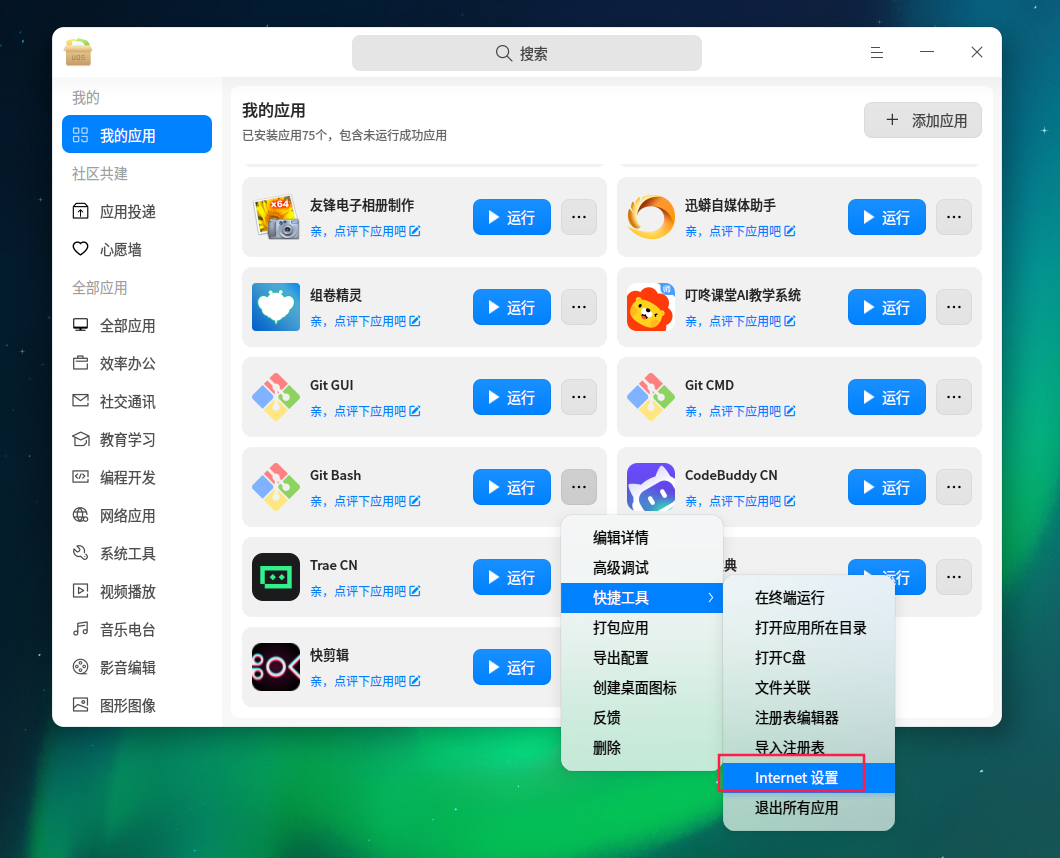
Task: Click the Git GUI app icon
Action: pos(276,397)
